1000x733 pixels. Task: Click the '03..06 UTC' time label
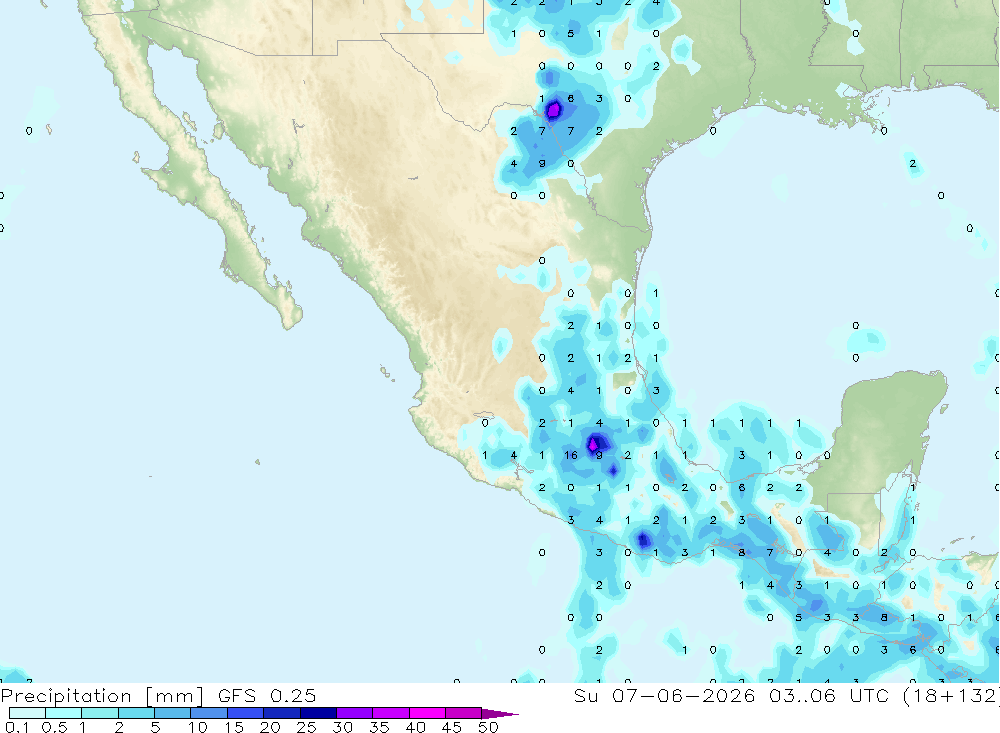pos(829,696)
